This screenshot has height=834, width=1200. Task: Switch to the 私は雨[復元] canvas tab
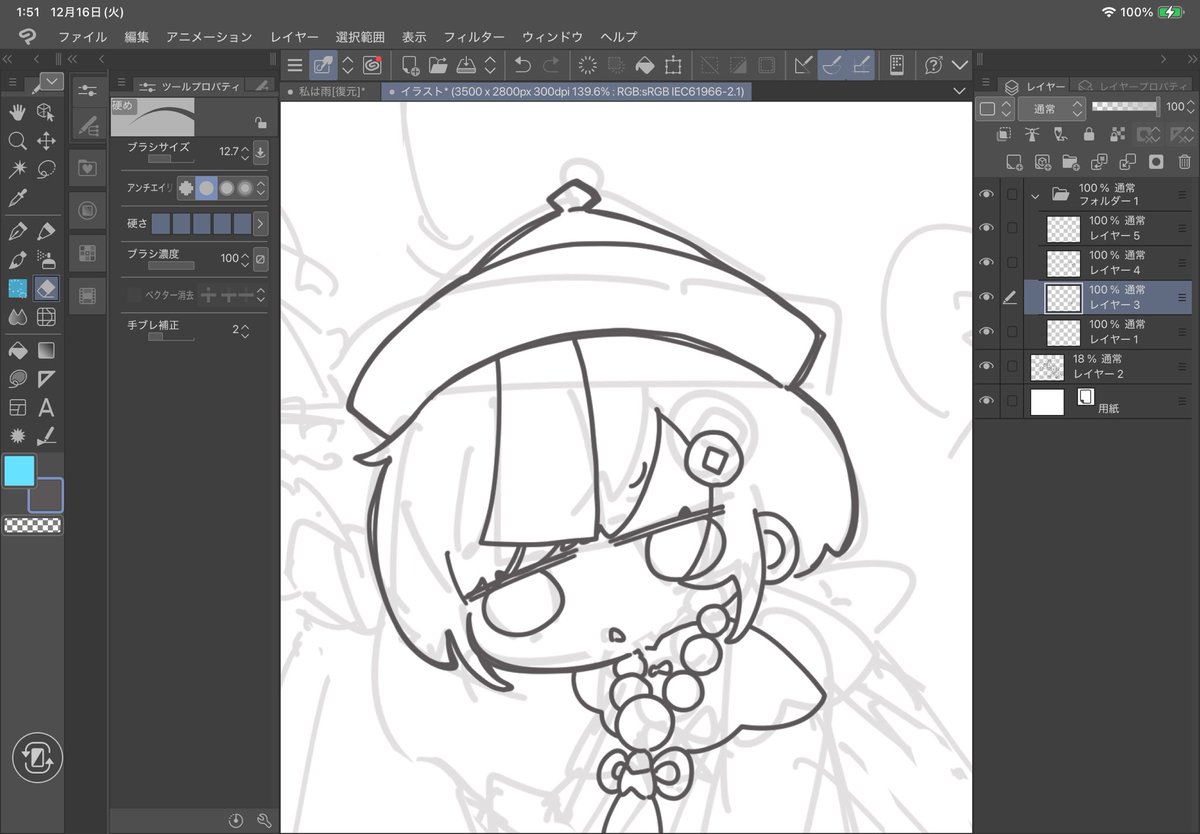(333, 91)
